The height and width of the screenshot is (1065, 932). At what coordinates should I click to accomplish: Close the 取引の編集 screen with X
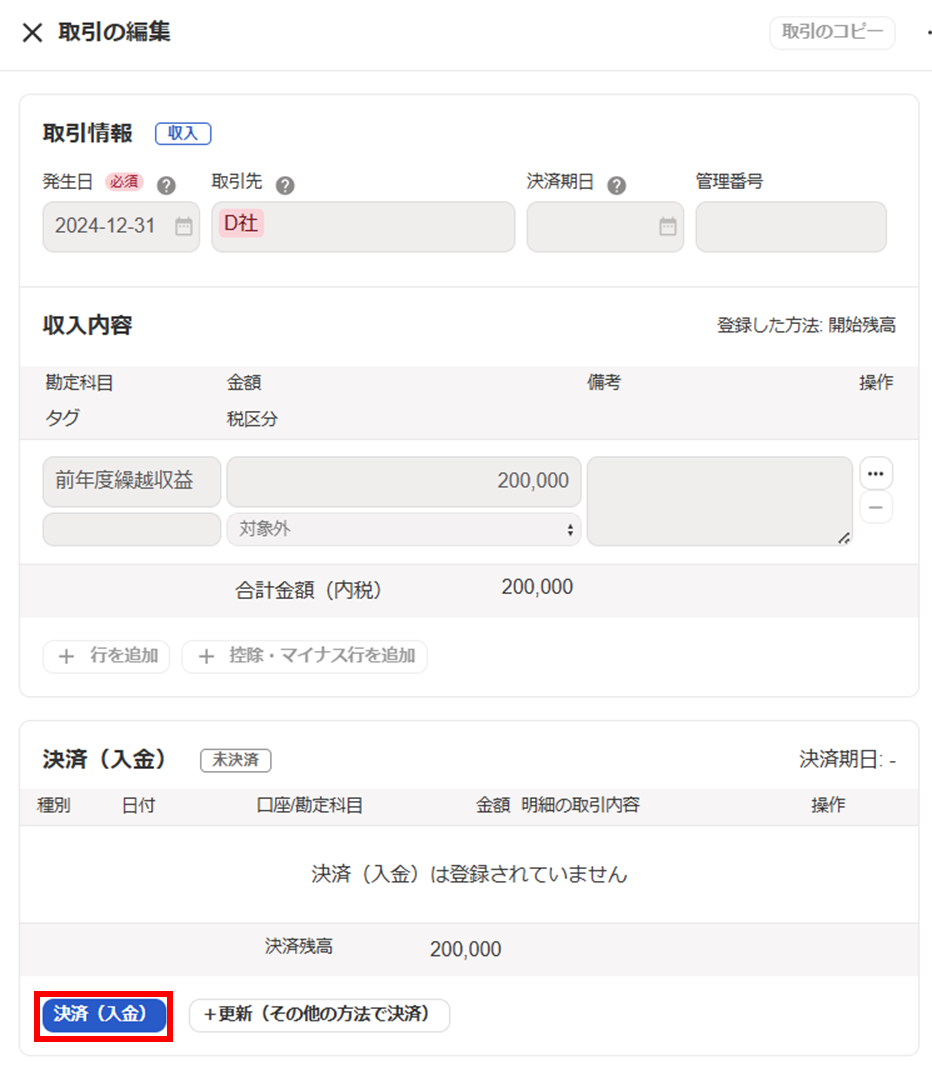32,33
